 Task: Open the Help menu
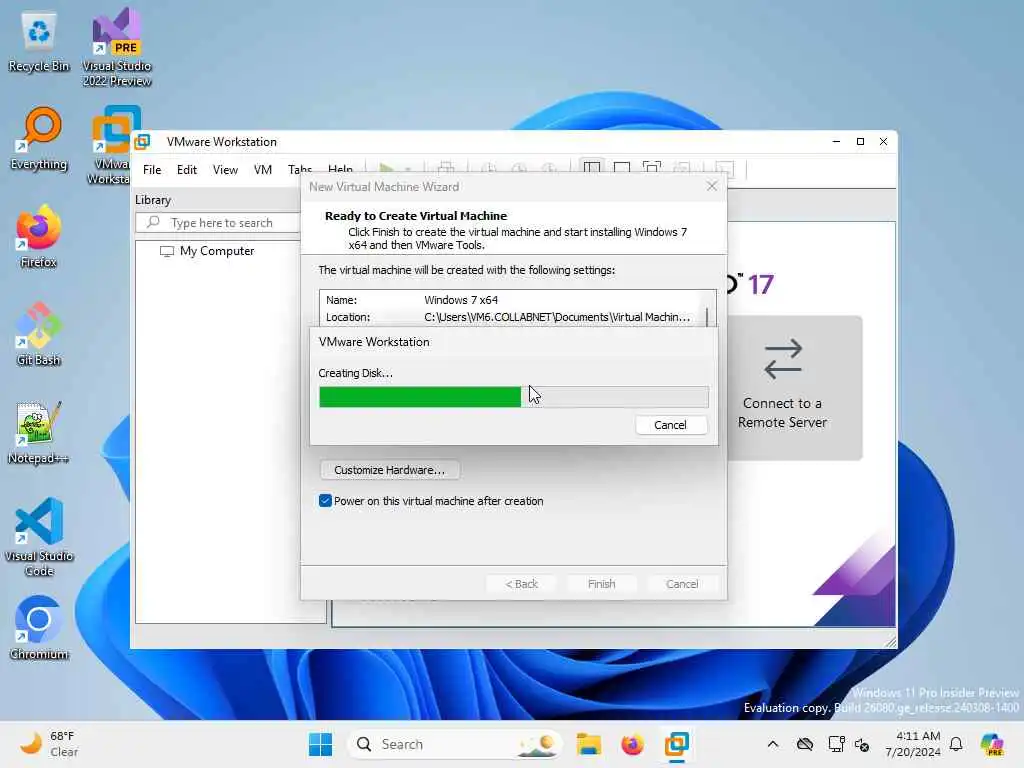pyautogui.click(x=340, y=170)
